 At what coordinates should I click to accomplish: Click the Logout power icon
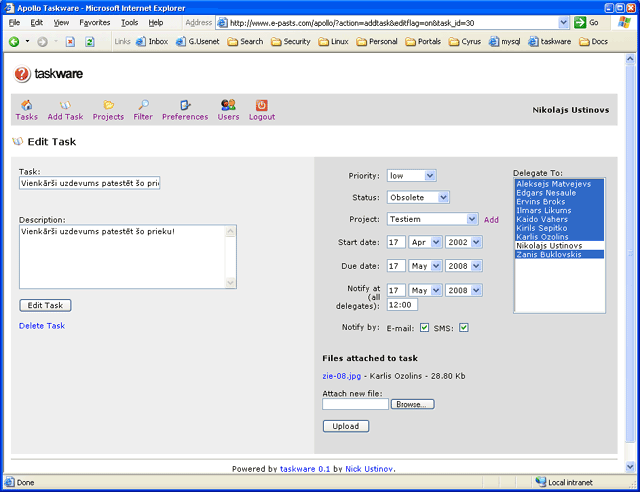pos(262,105)
